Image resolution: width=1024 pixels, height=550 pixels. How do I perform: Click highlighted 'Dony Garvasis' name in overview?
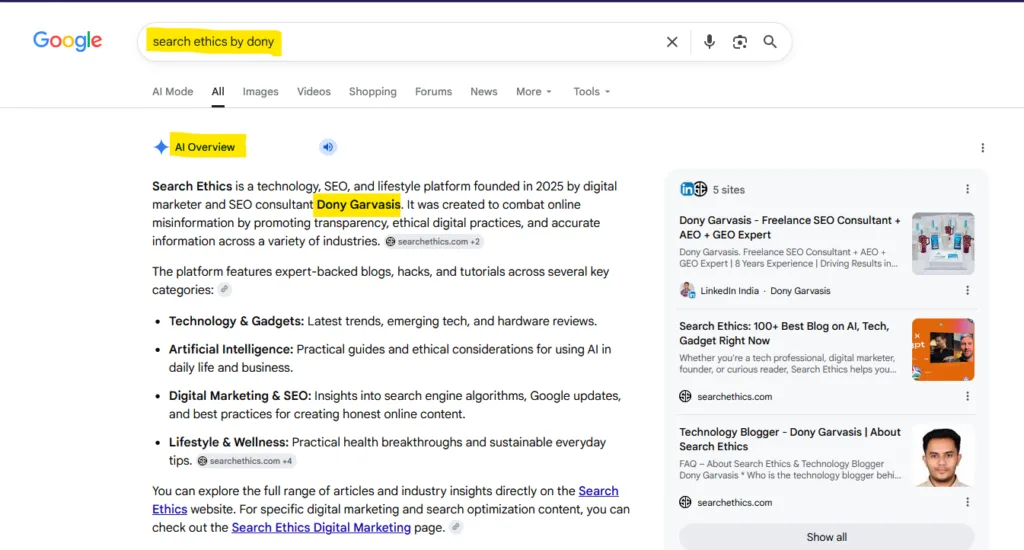tap(358, 204)
